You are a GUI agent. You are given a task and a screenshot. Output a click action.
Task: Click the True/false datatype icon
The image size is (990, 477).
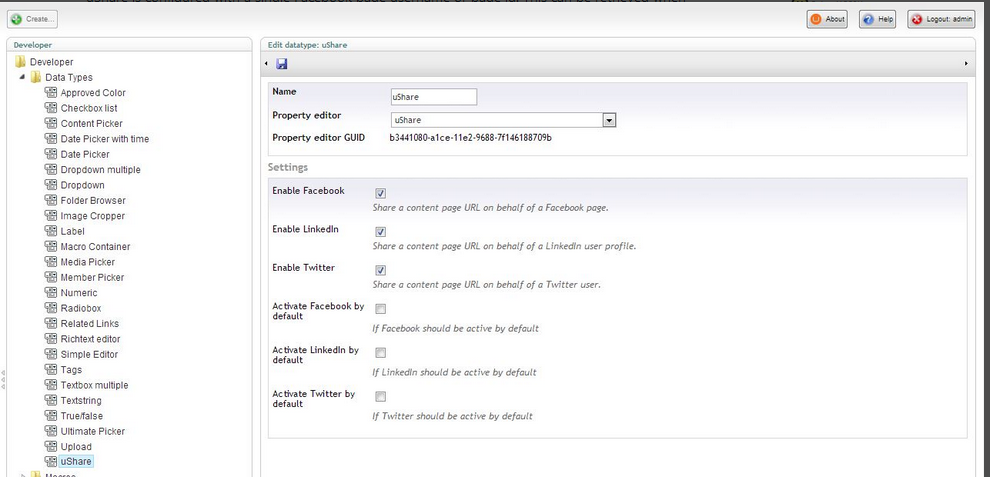51,416
